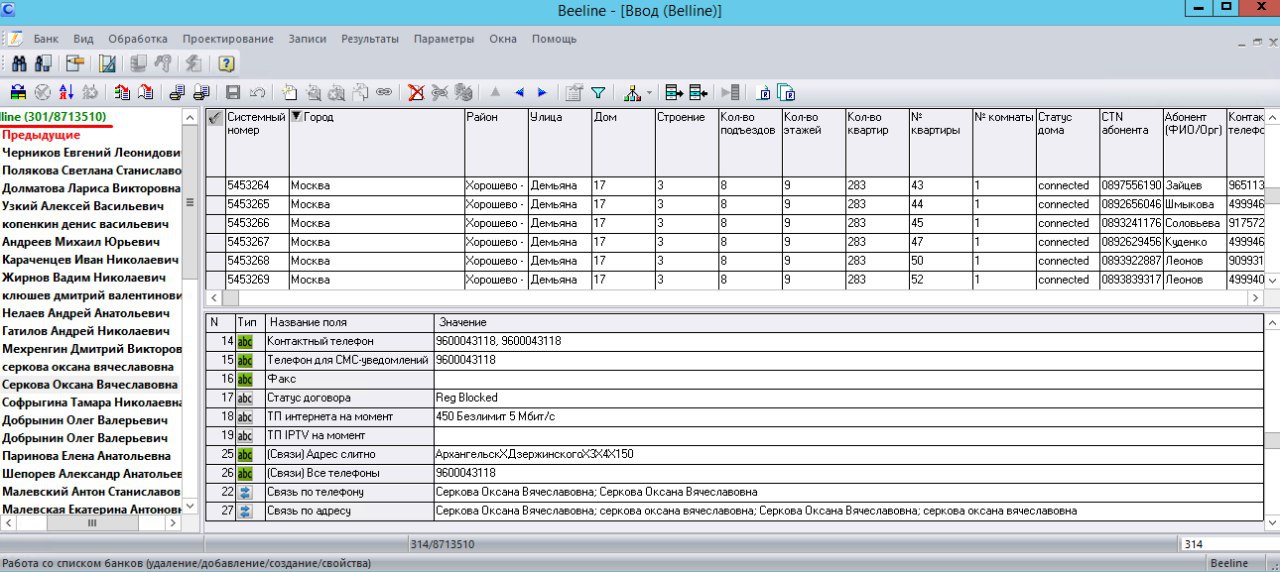
Task: Click the left panel scrollbar up arrow
Action: pos(190,117)
